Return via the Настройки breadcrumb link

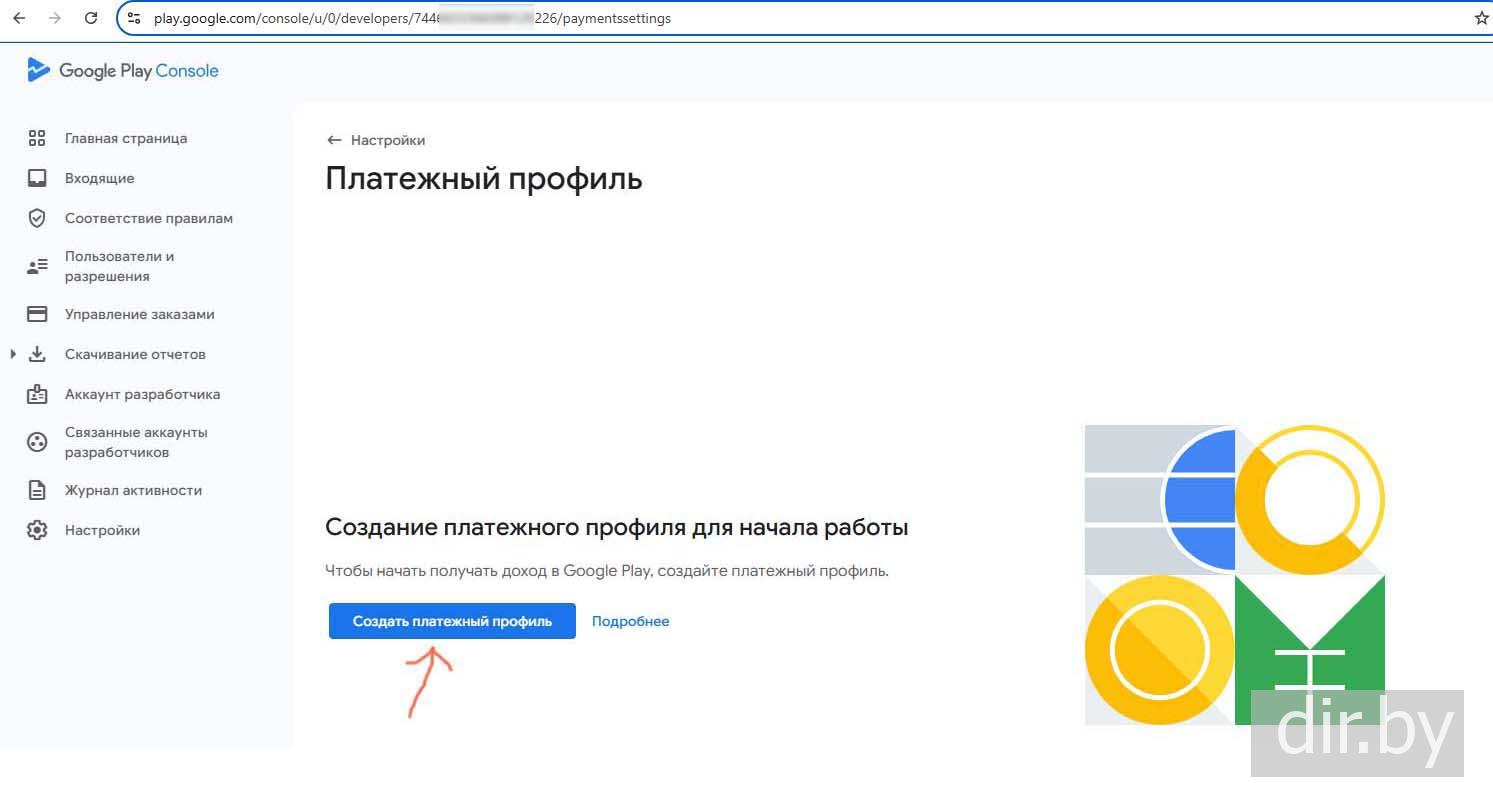388,140
